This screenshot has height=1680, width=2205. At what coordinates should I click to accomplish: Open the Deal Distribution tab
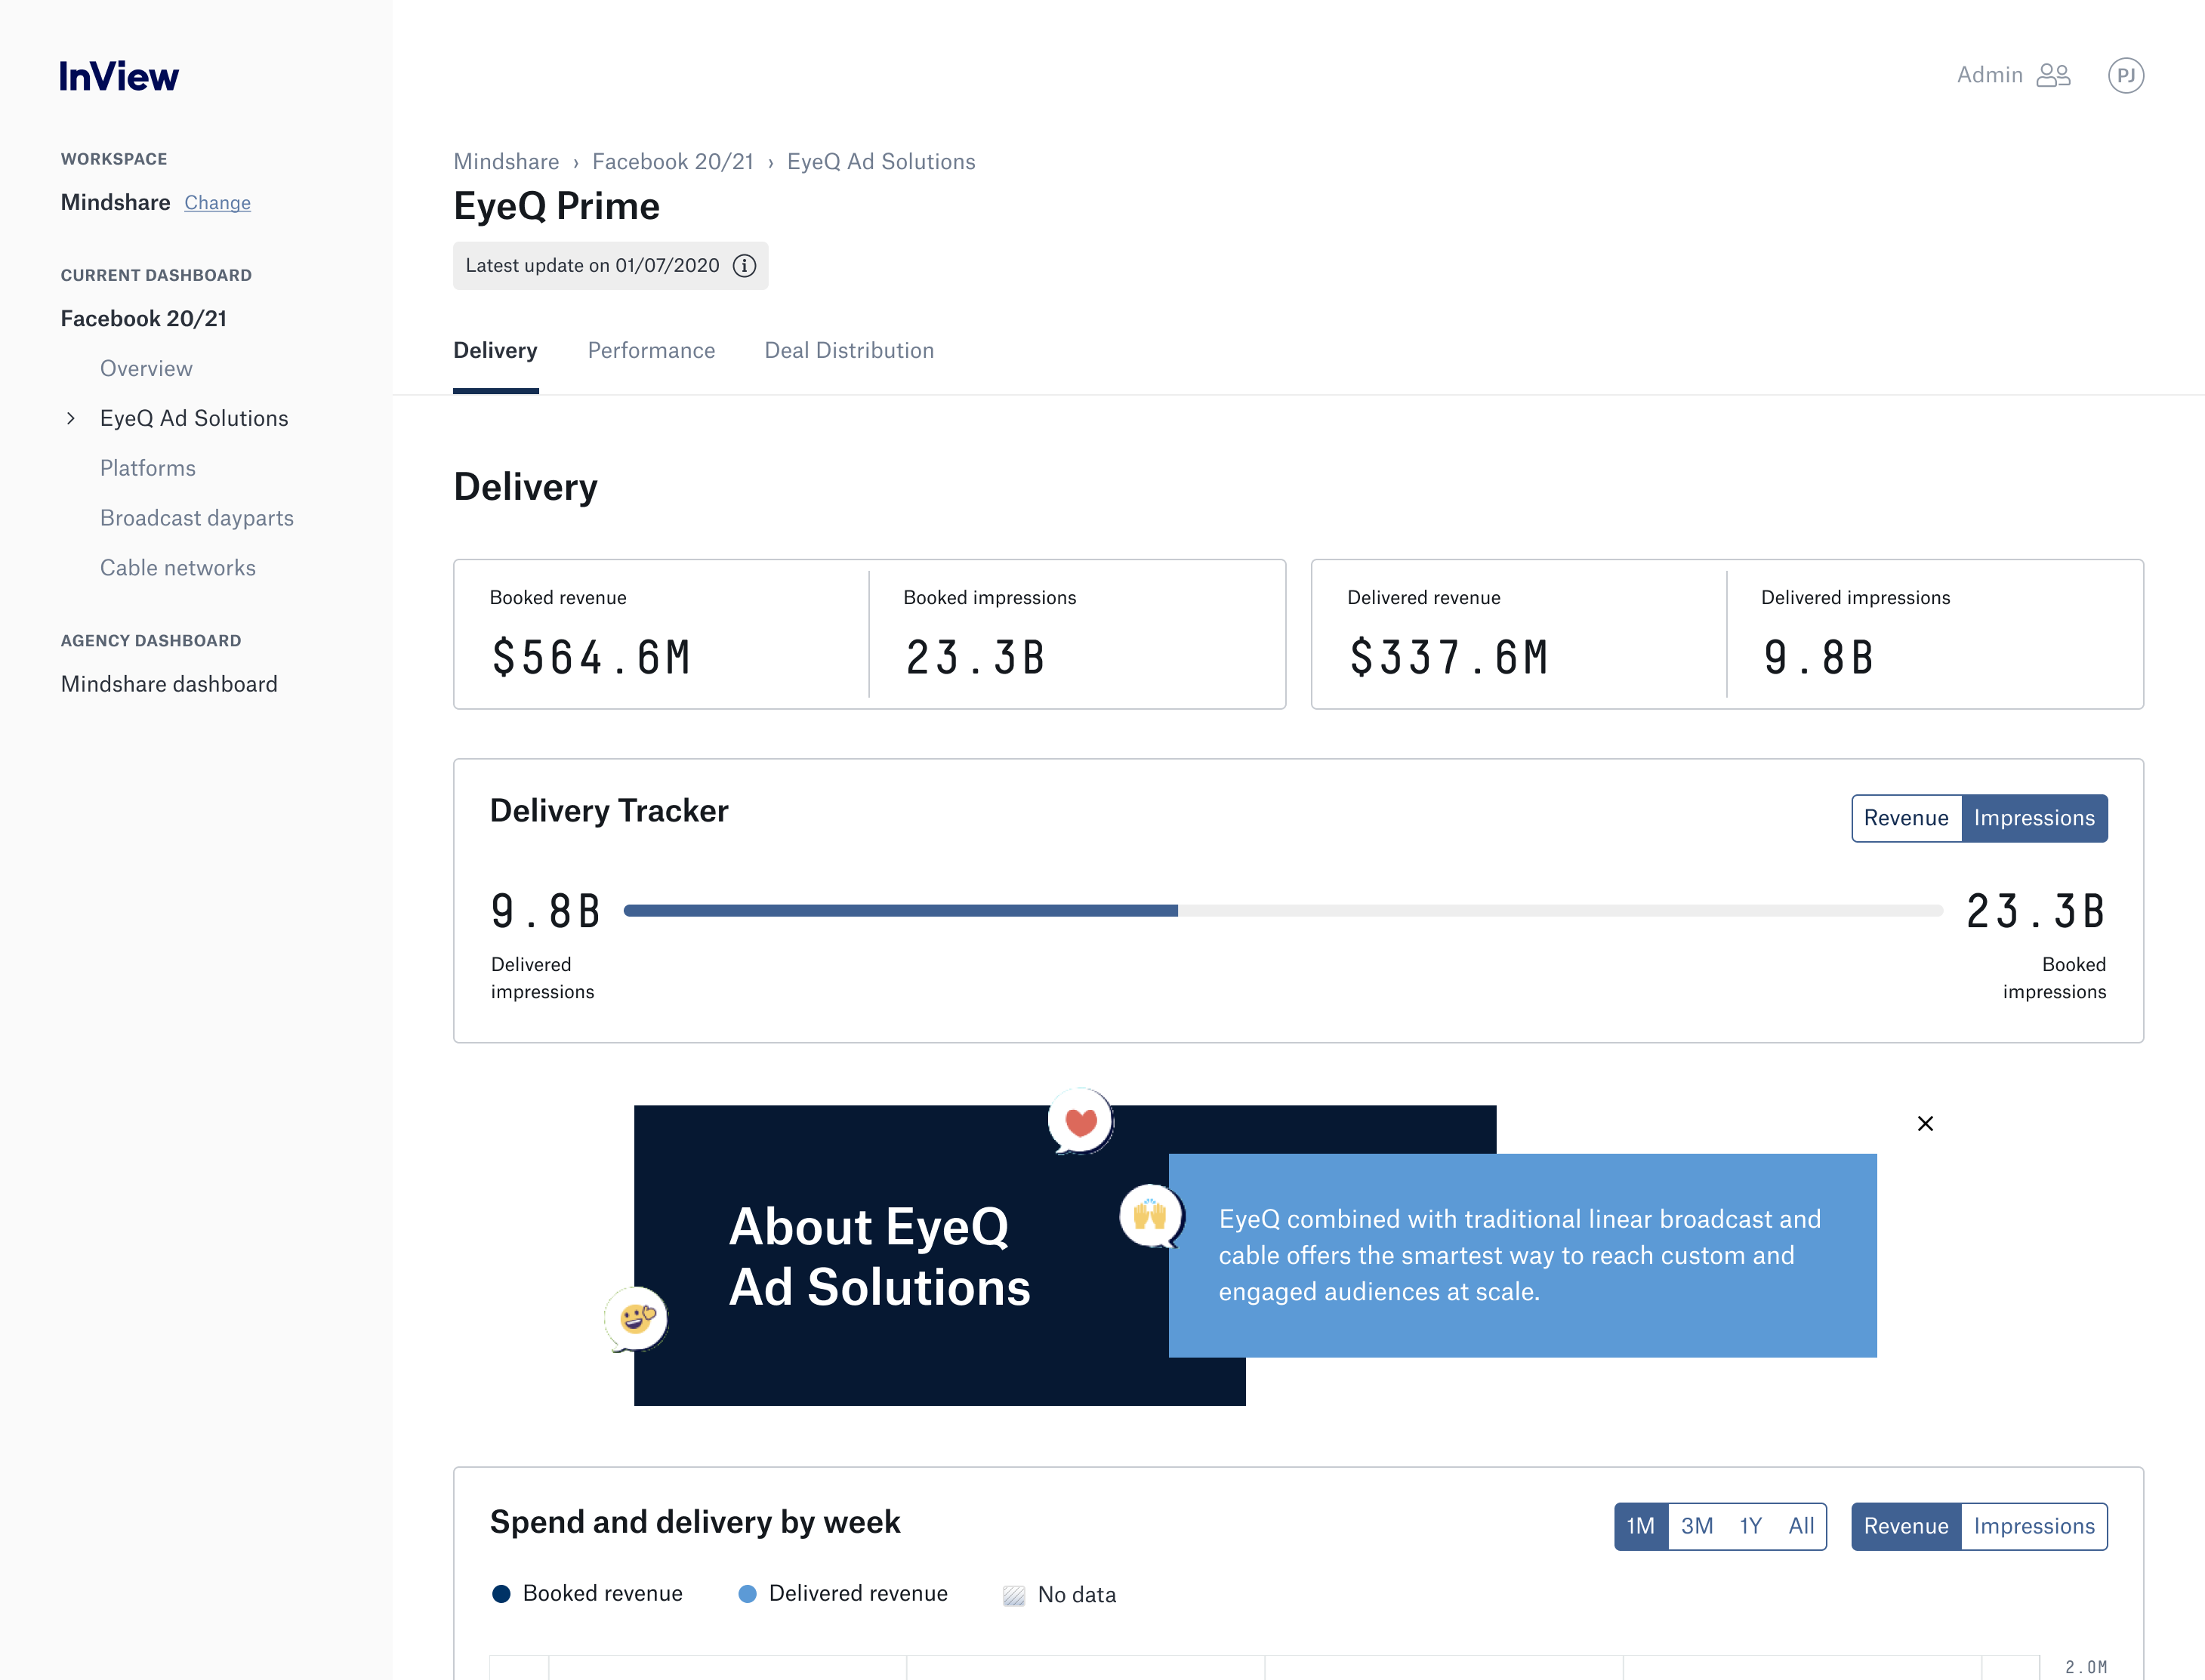pos(849,350)
